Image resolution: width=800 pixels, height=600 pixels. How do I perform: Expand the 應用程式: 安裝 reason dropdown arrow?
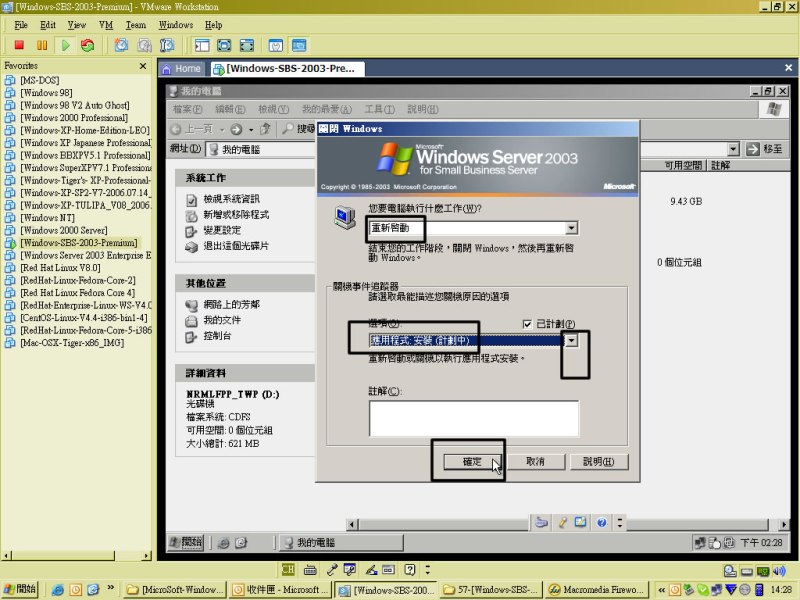(572, 340)
